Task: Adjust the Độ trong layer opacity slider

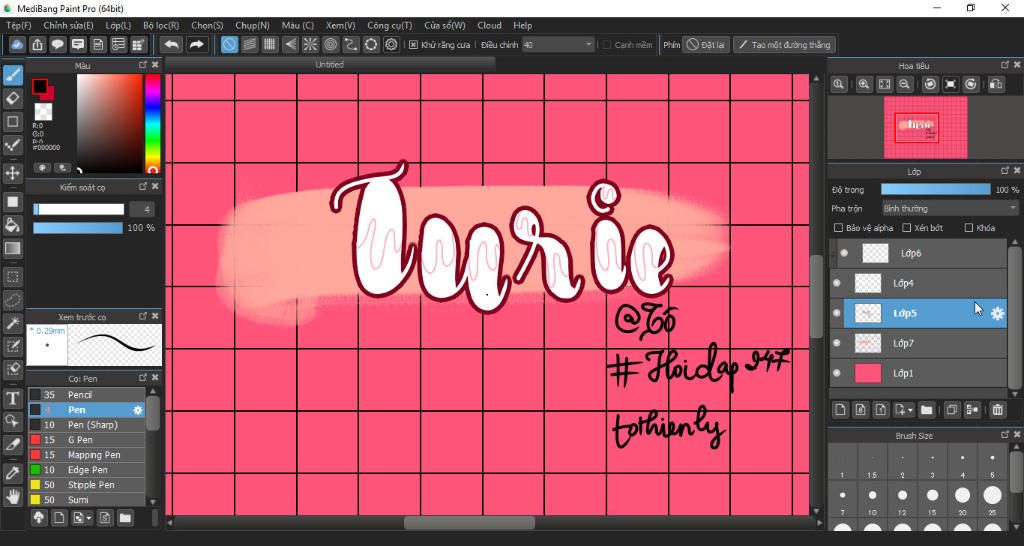Action: coord(935,189)
